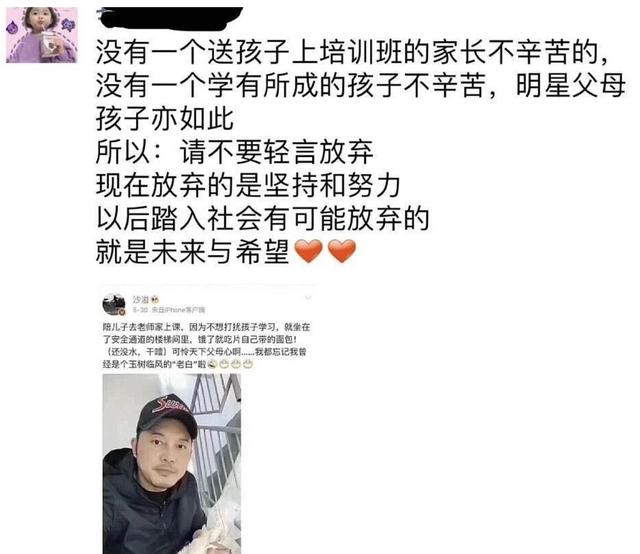Screen dimensions: 640x554
Task: Click the first orange heart emoji
Action: [x=309, y=251]
